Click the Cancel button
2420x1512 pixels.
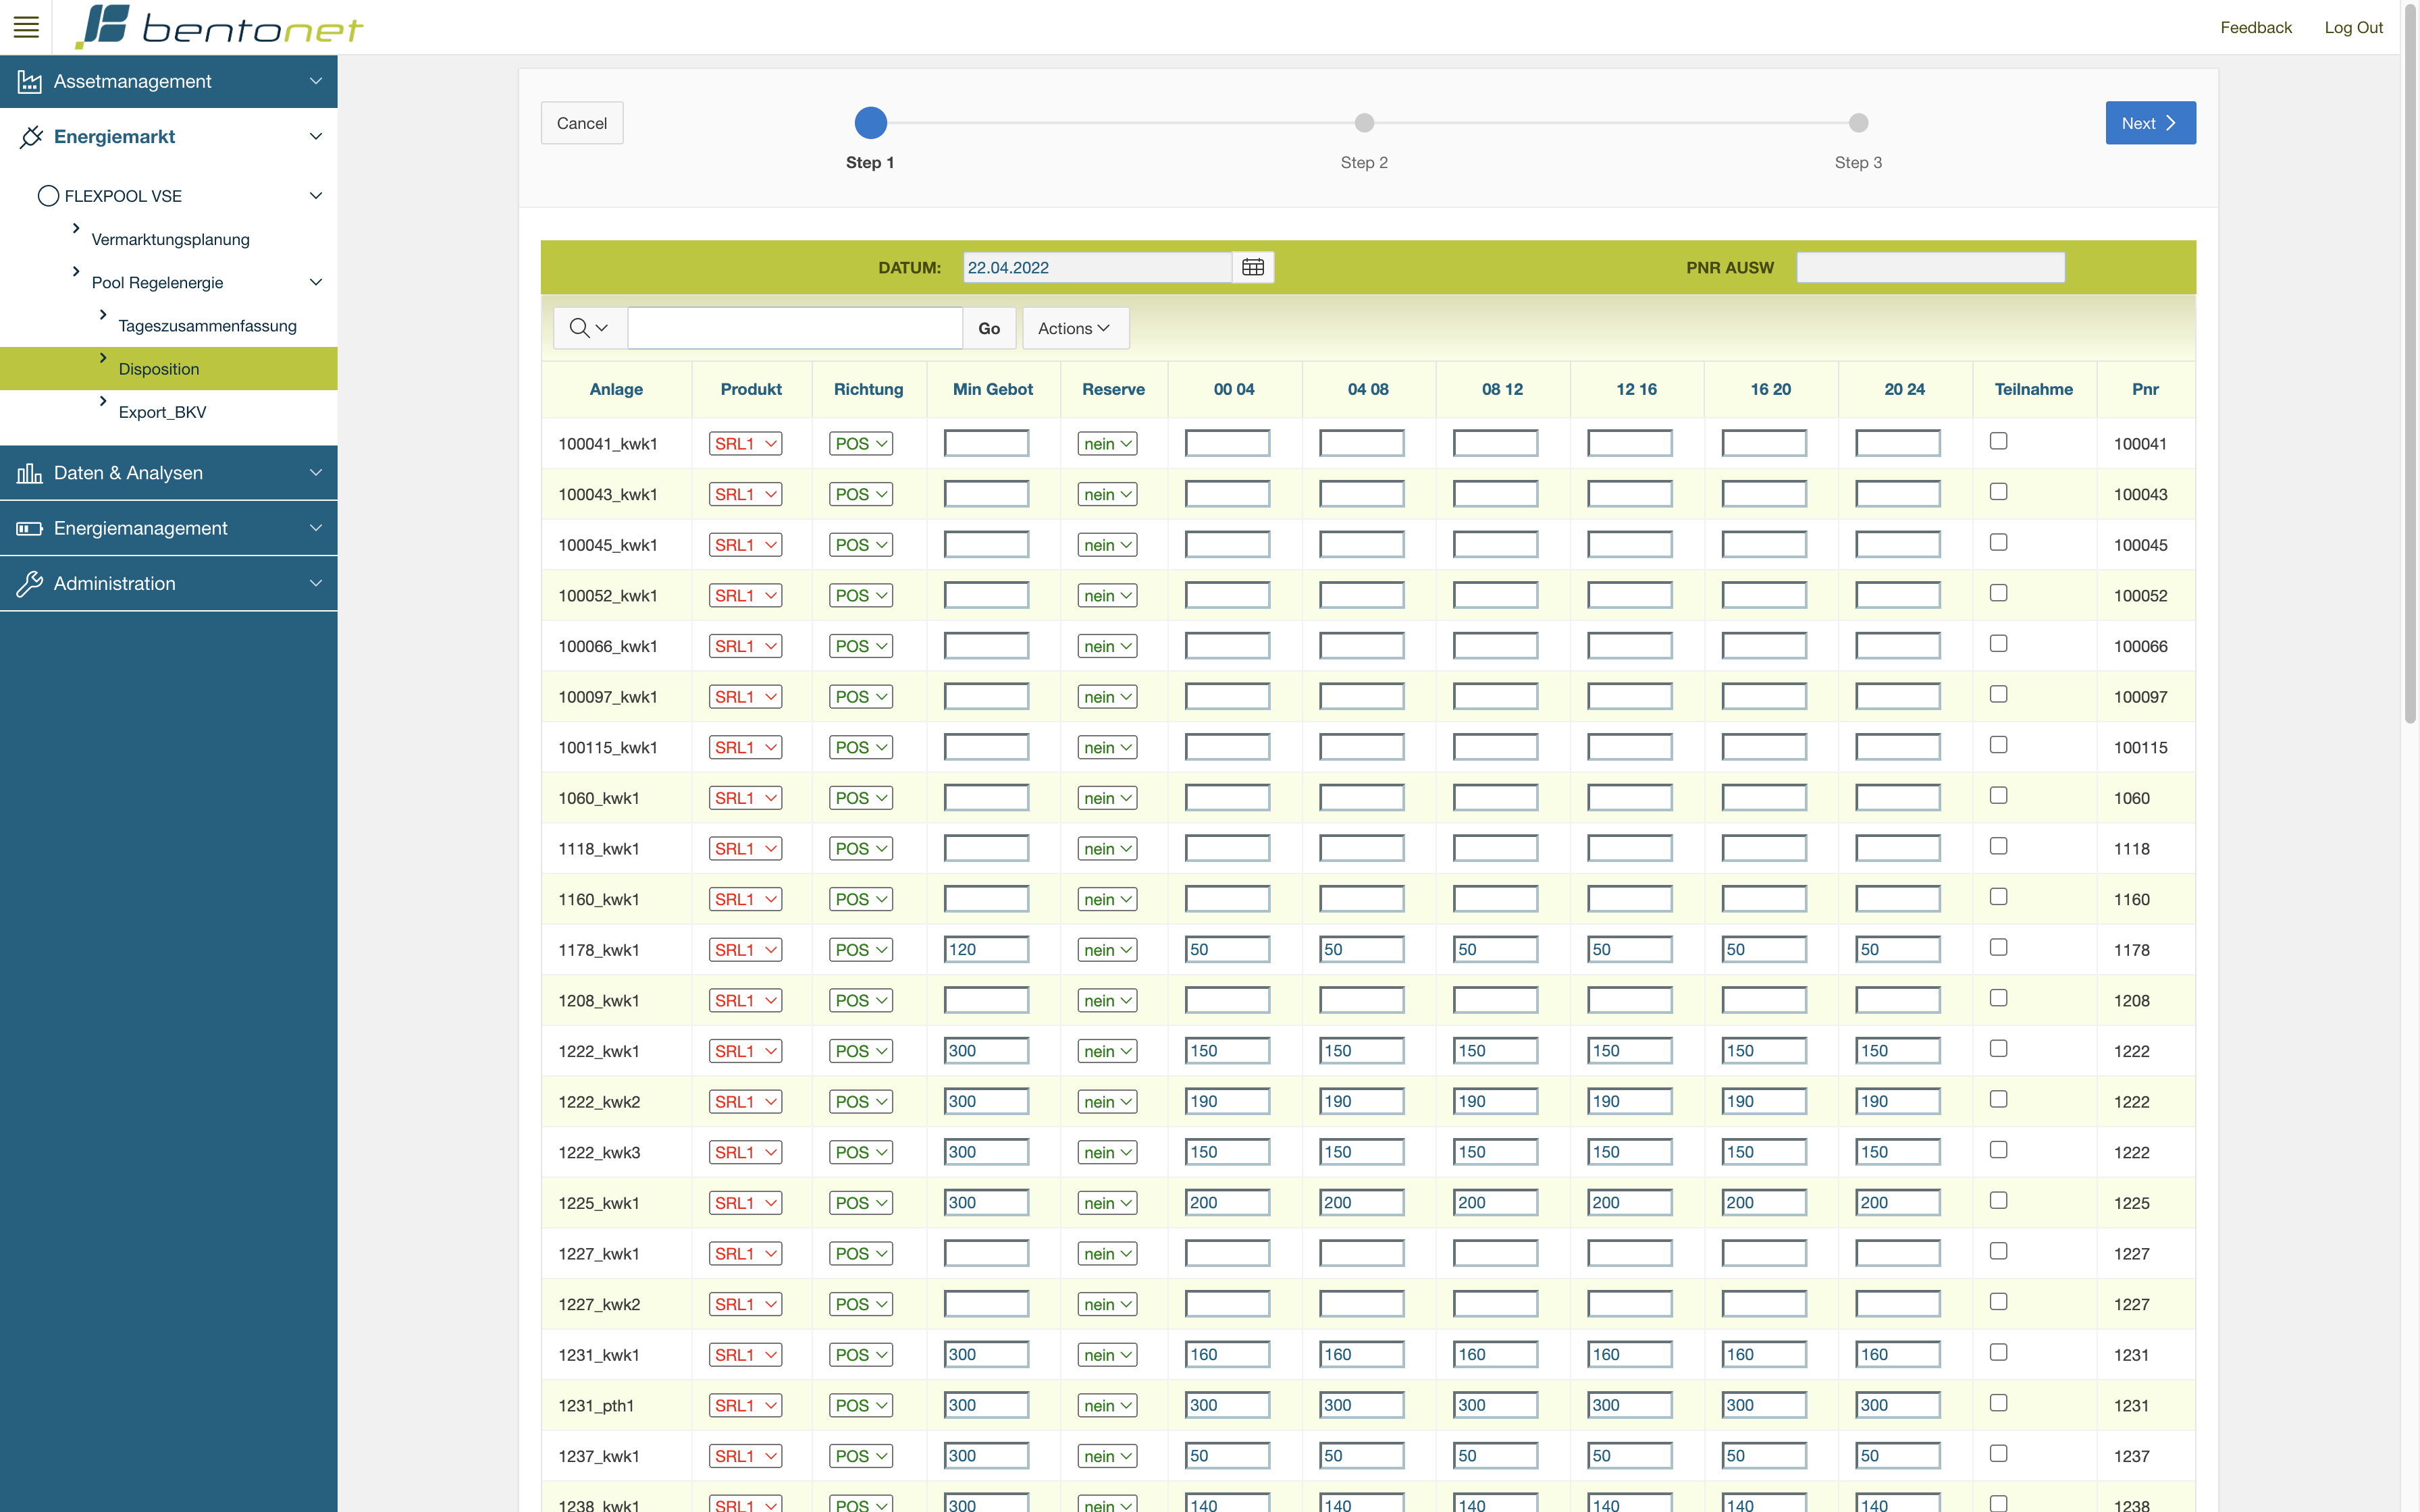point(582,123)
